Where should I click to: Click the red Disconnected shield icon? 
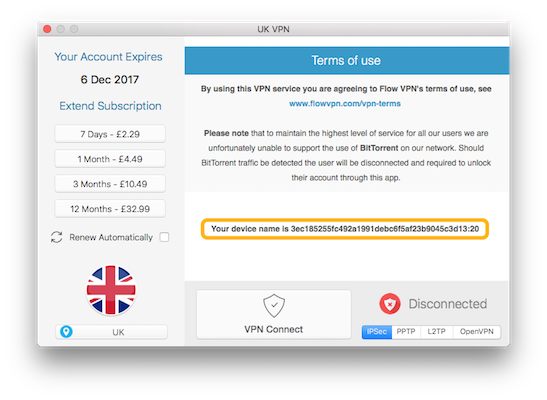390,303
